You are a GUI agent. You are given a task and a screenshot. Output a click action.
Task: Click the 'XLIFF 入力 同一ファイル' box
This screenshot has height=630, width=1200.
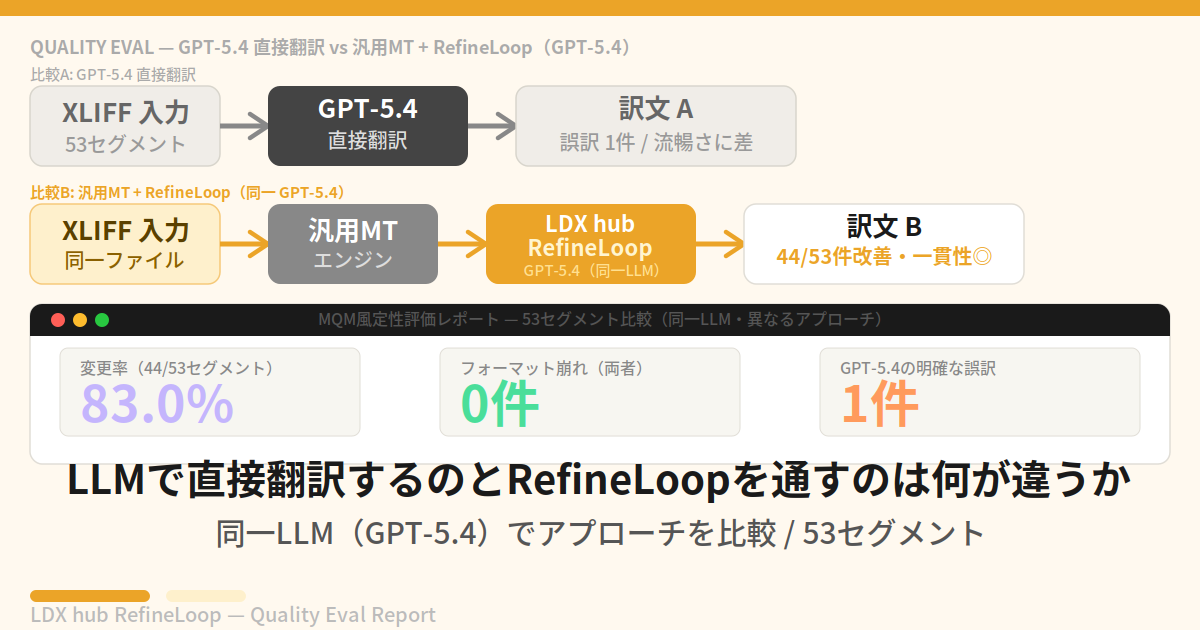point(125,244)
